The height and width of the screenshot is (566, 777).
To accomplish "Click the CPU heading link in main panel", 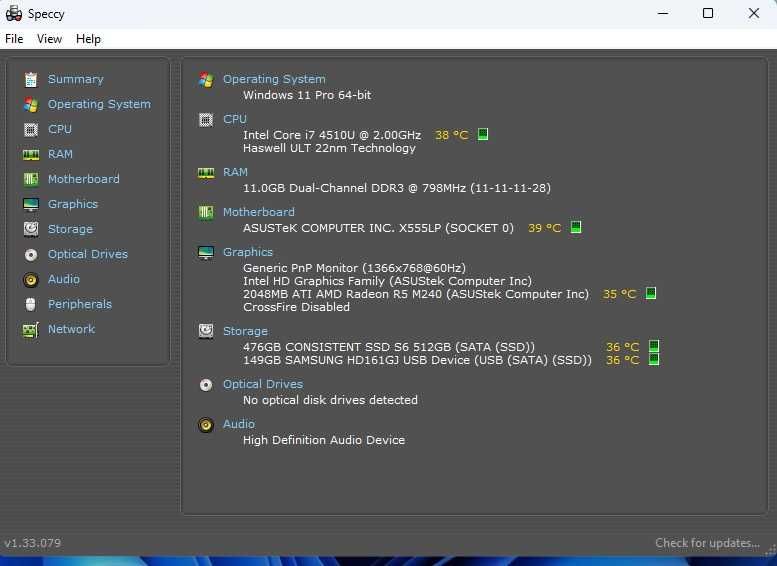I will tap(235, 119).
